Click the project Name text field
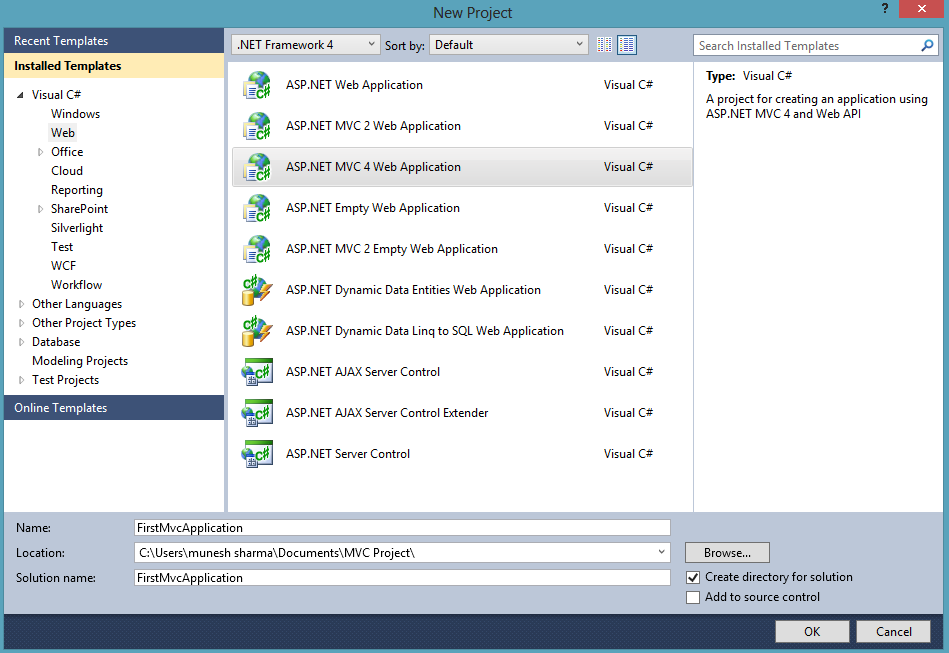The width and height of the screenshot is (949, 653). coord(402,528)
